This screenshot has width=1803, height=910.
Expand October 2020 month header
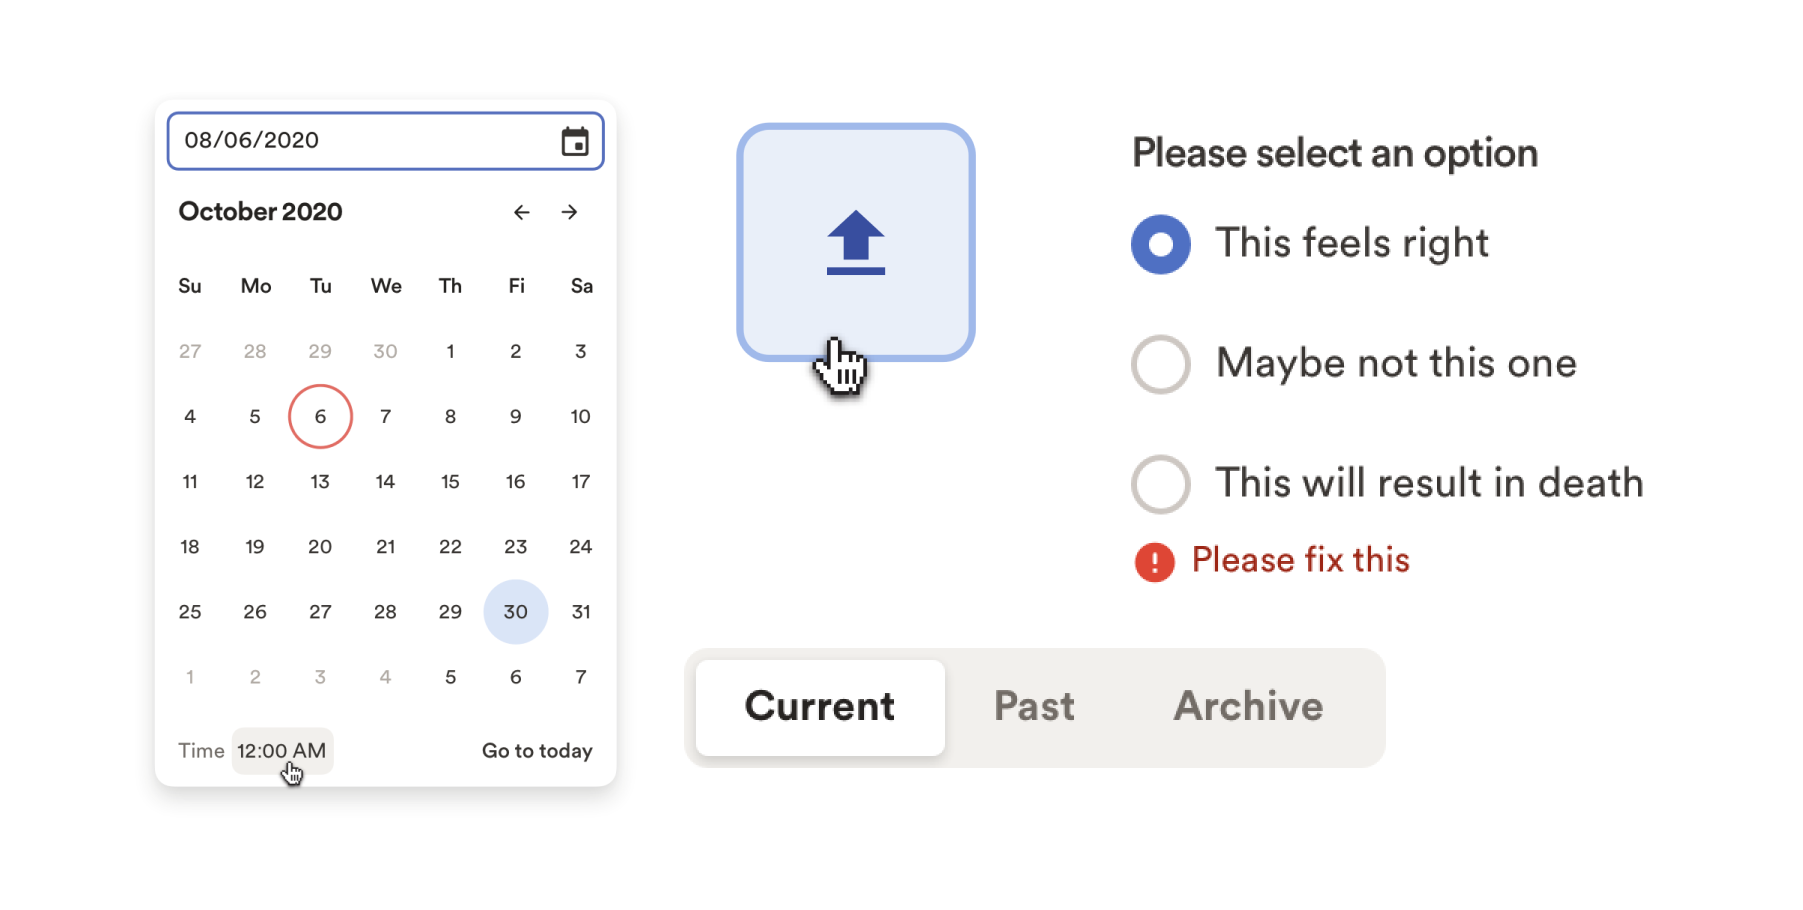tap(260, 212)
